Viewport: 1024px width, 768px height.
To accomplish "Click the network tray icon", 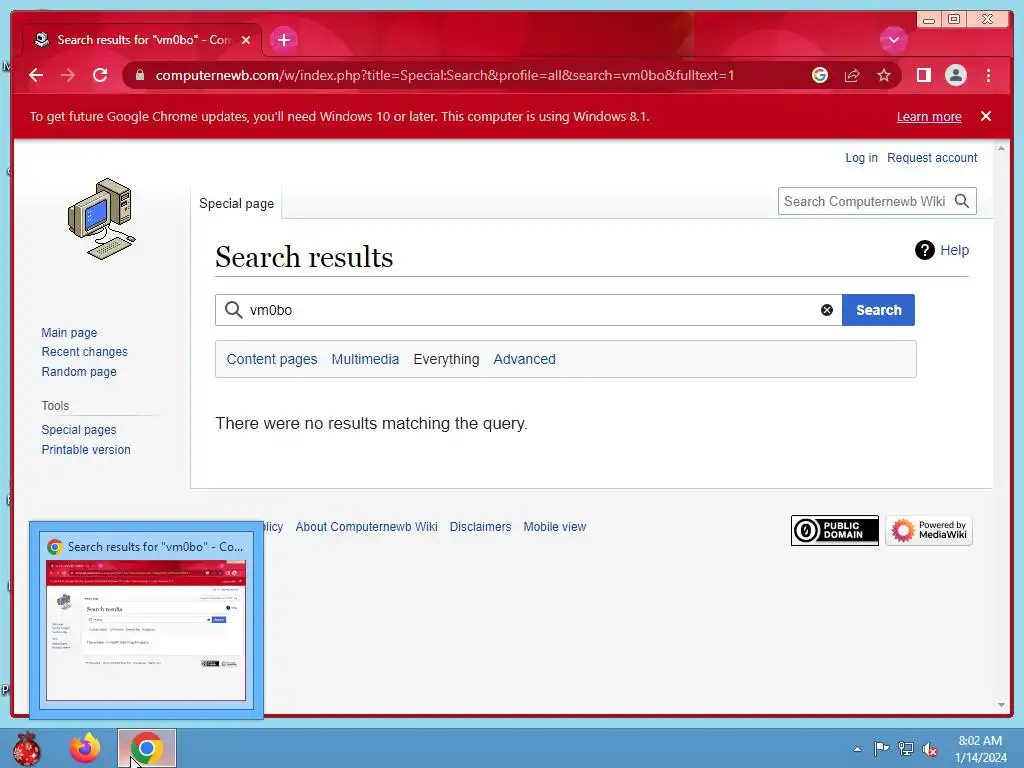I will coord(906,748).
